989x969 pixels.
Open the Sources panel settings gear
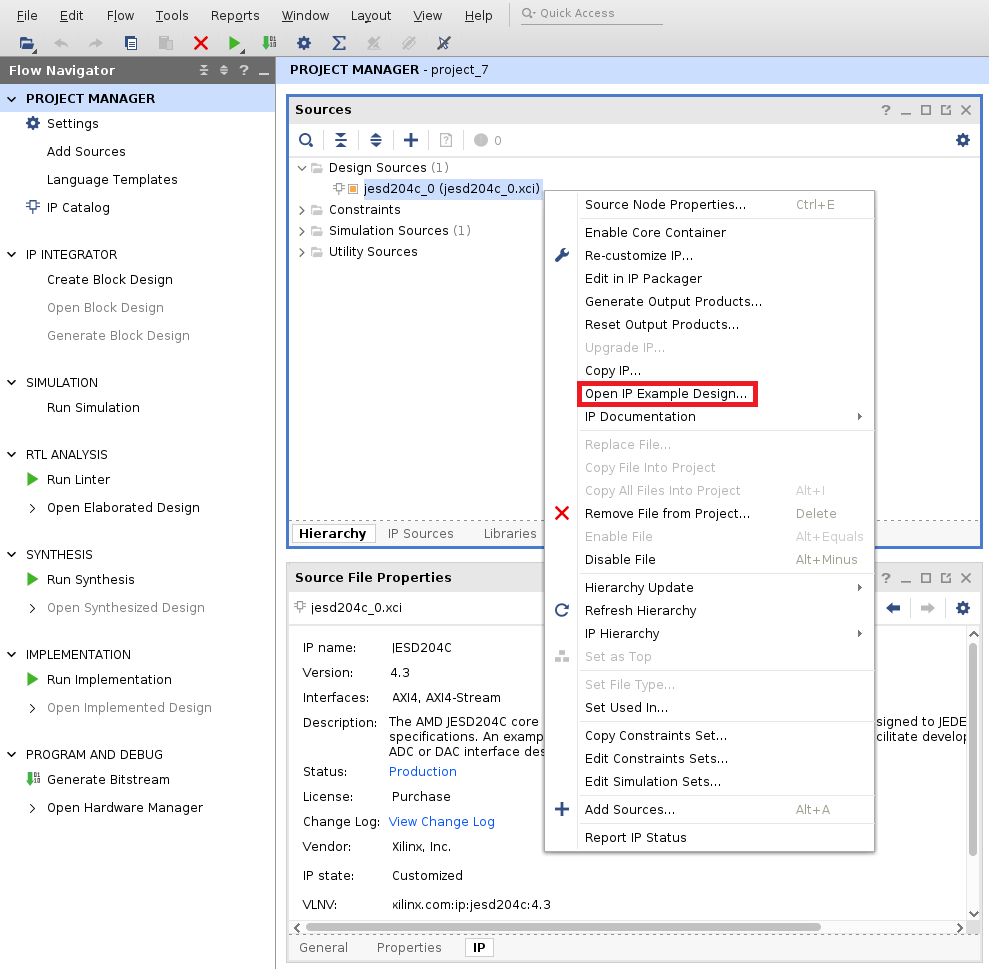963,140
